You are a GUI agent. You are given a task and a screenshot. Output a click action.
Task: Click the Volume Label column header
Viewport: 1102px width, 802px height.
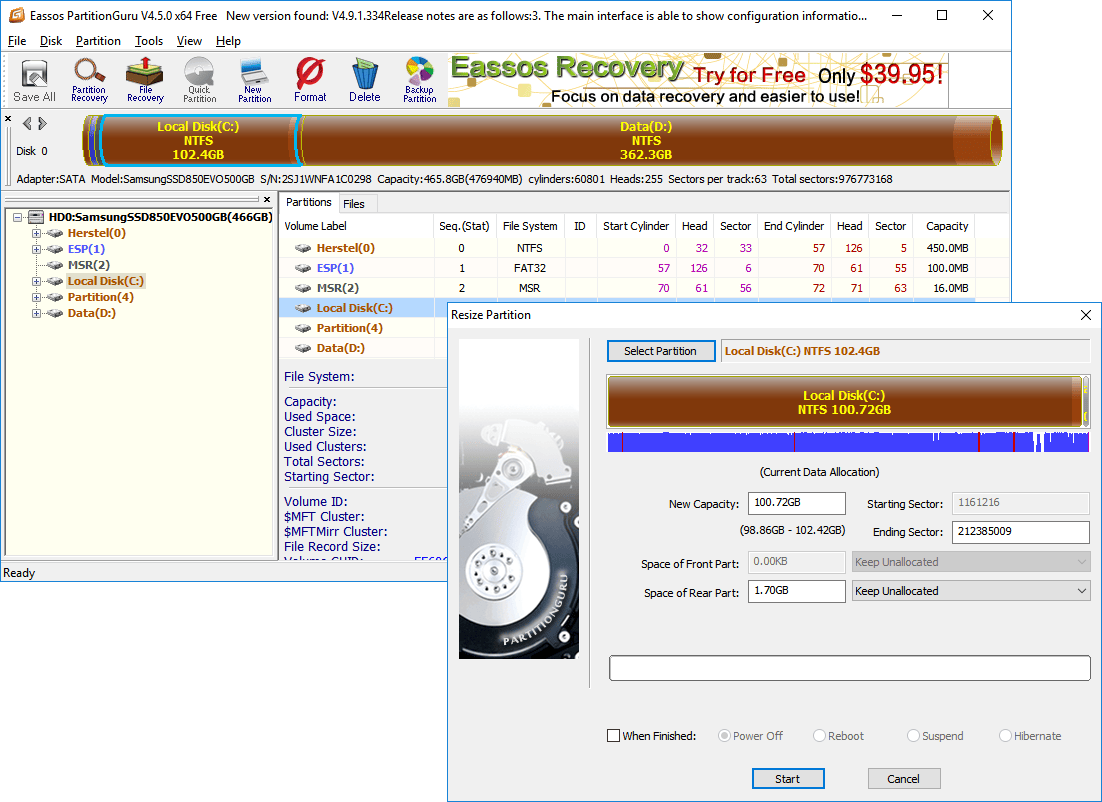356,226
